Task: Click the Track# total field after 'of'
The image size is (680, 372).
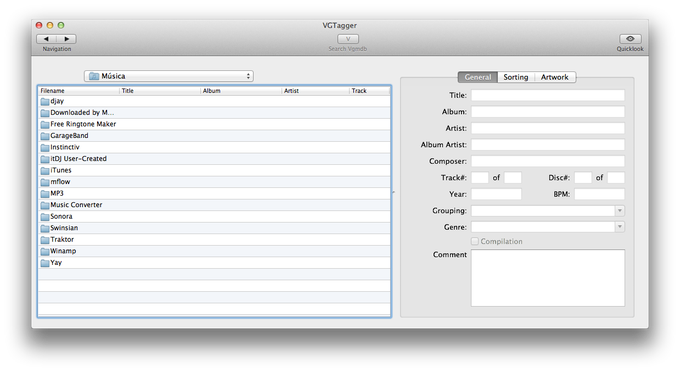Action: click(x=513, y=178)
